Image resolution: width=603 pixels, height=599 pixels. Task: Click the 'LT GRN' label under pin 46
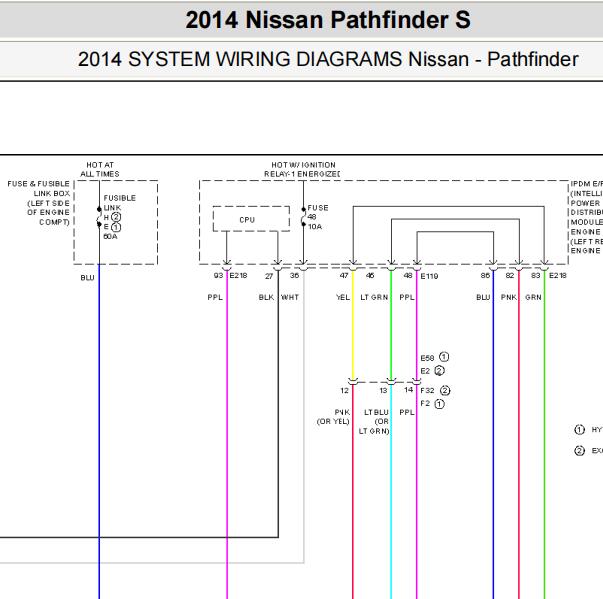(374, 298)
